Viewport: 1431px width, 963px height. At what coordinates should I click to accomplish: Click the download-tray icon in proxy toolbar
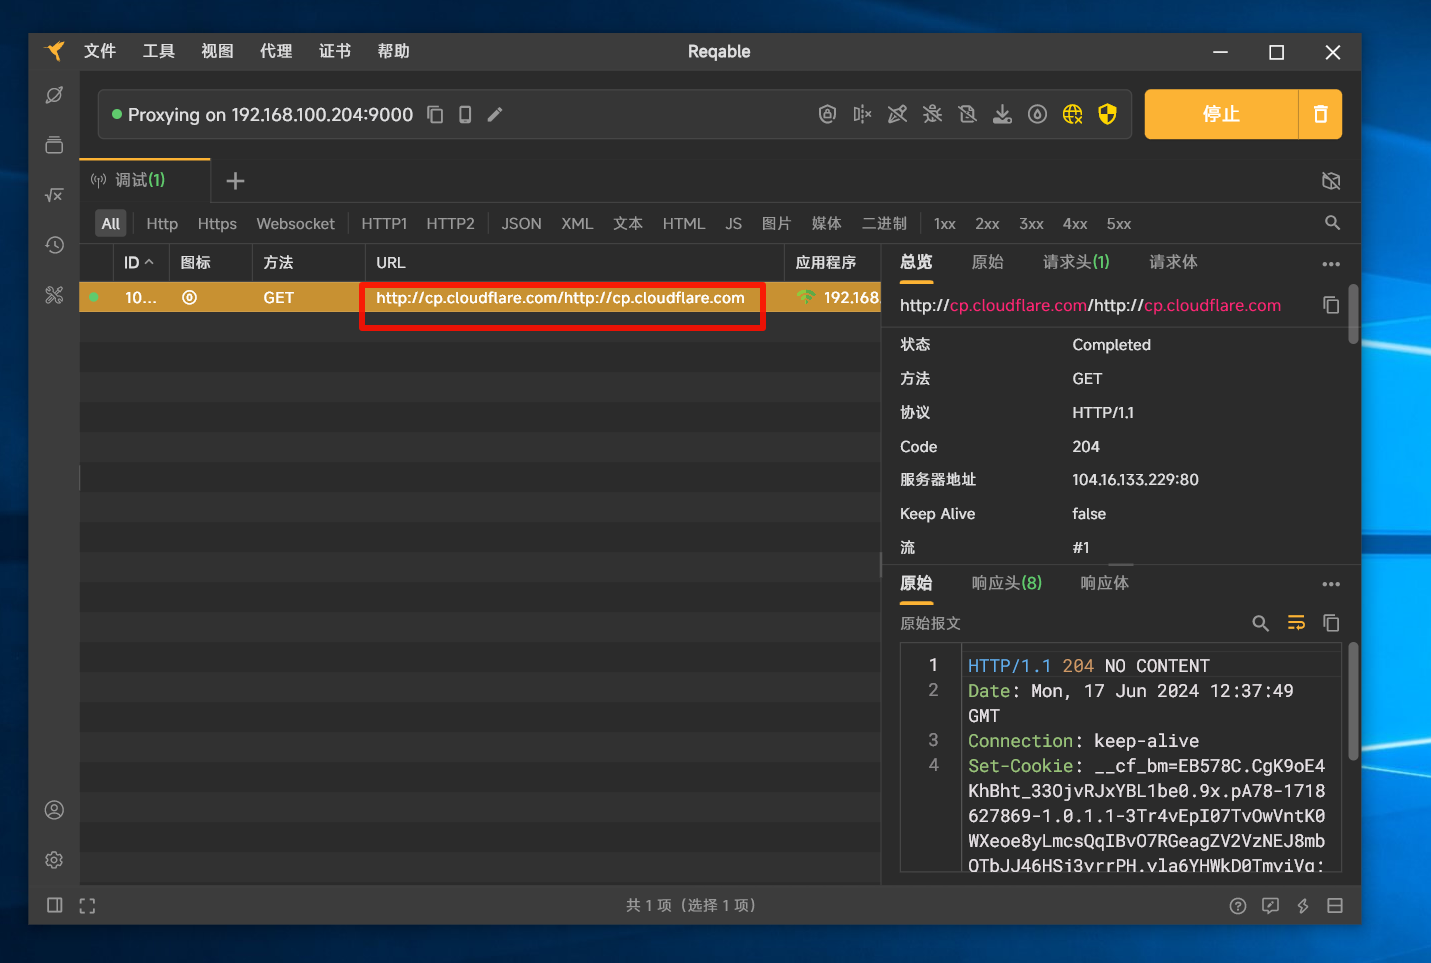coord(1002,114)
